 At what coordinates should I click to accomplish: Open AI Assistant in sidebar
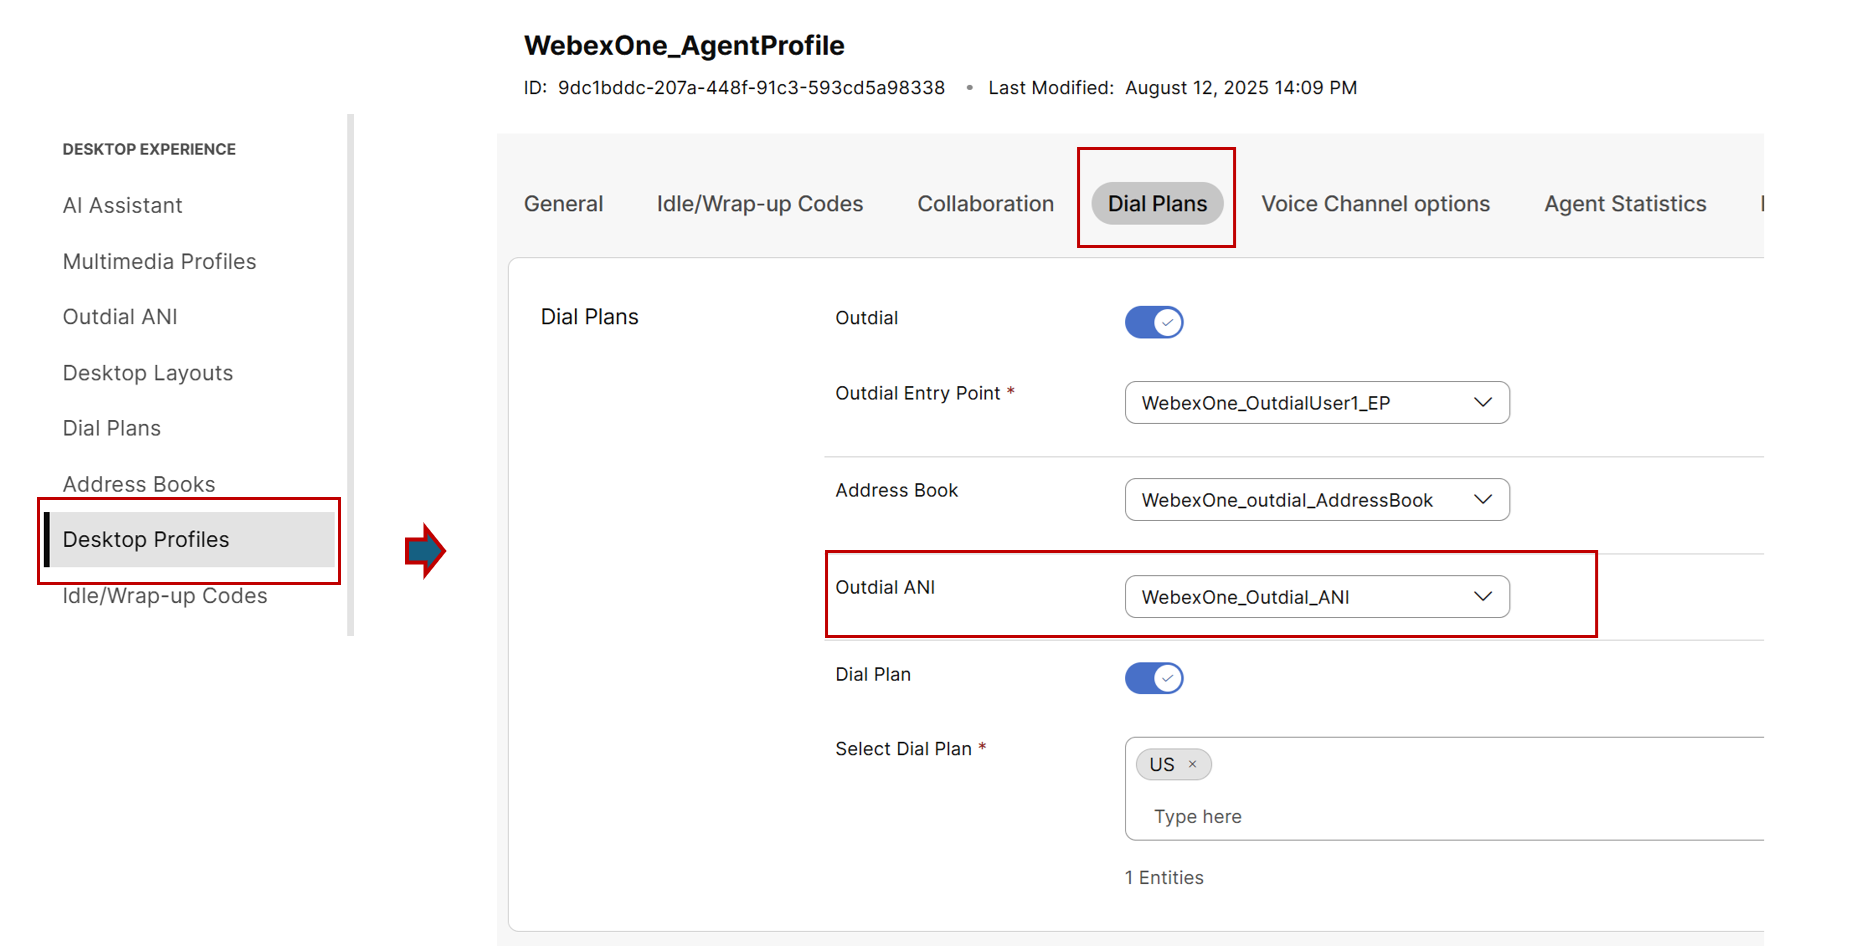[x=122, y=206]
